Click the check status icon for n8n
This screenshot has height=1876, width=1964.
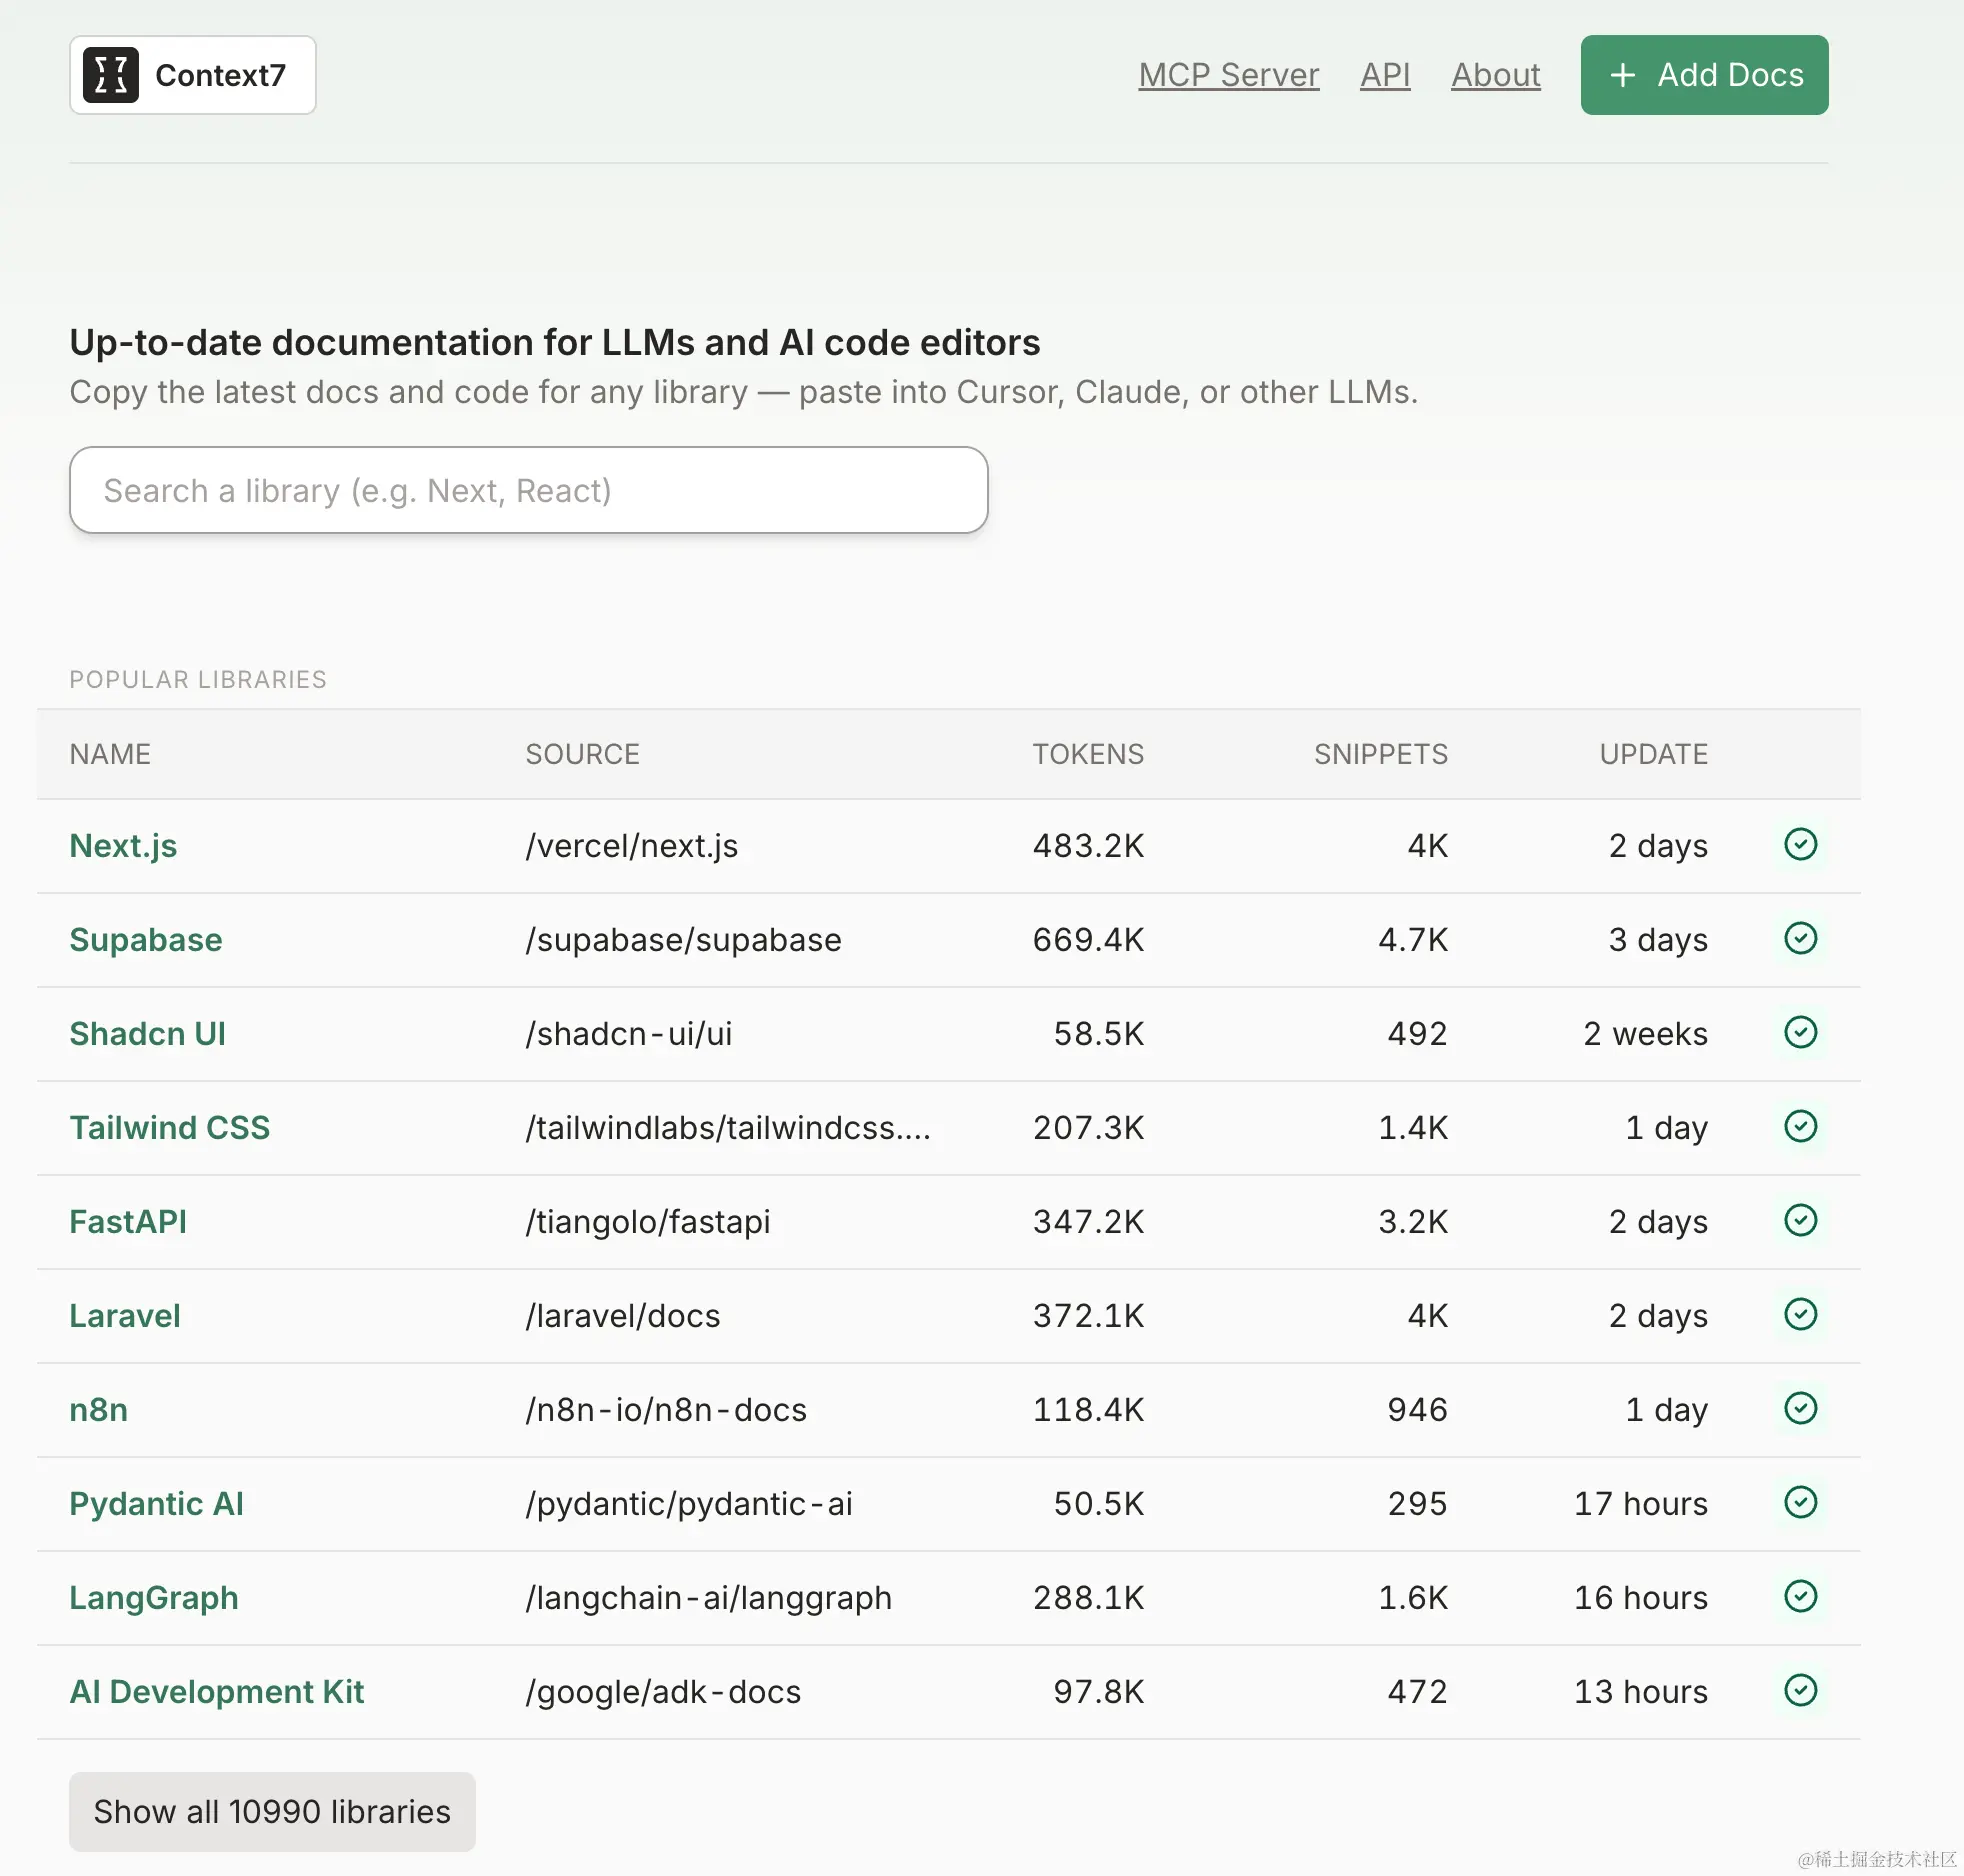1800,1409
